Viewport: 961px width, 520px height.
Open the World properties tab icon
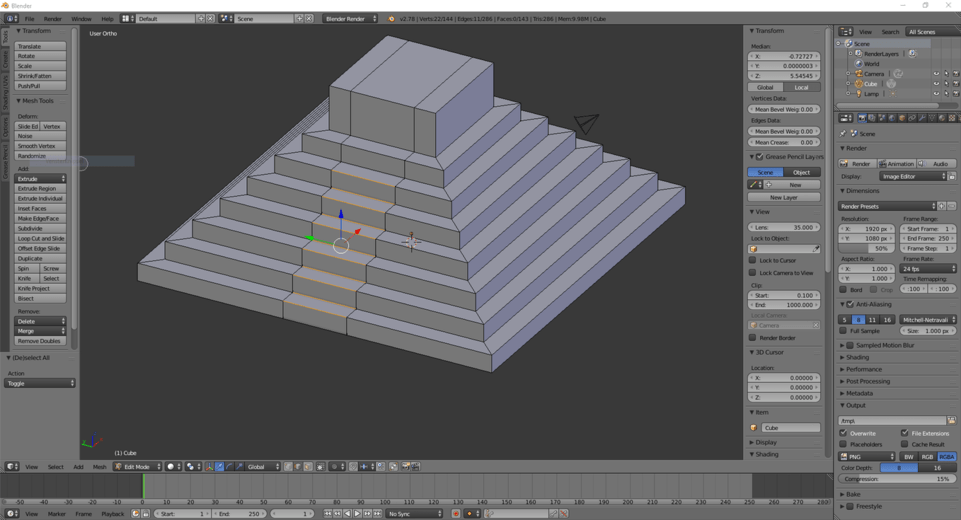[892, 118]
